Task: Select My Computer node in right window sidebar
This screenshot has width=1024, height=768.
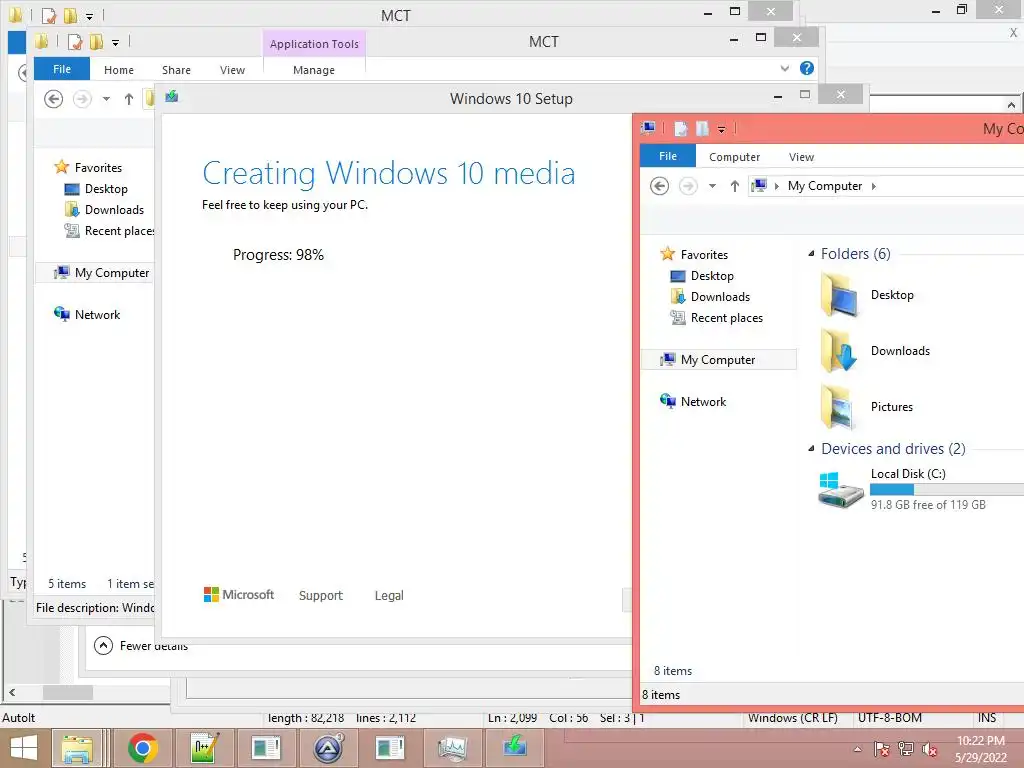Action: pos(718,360)
